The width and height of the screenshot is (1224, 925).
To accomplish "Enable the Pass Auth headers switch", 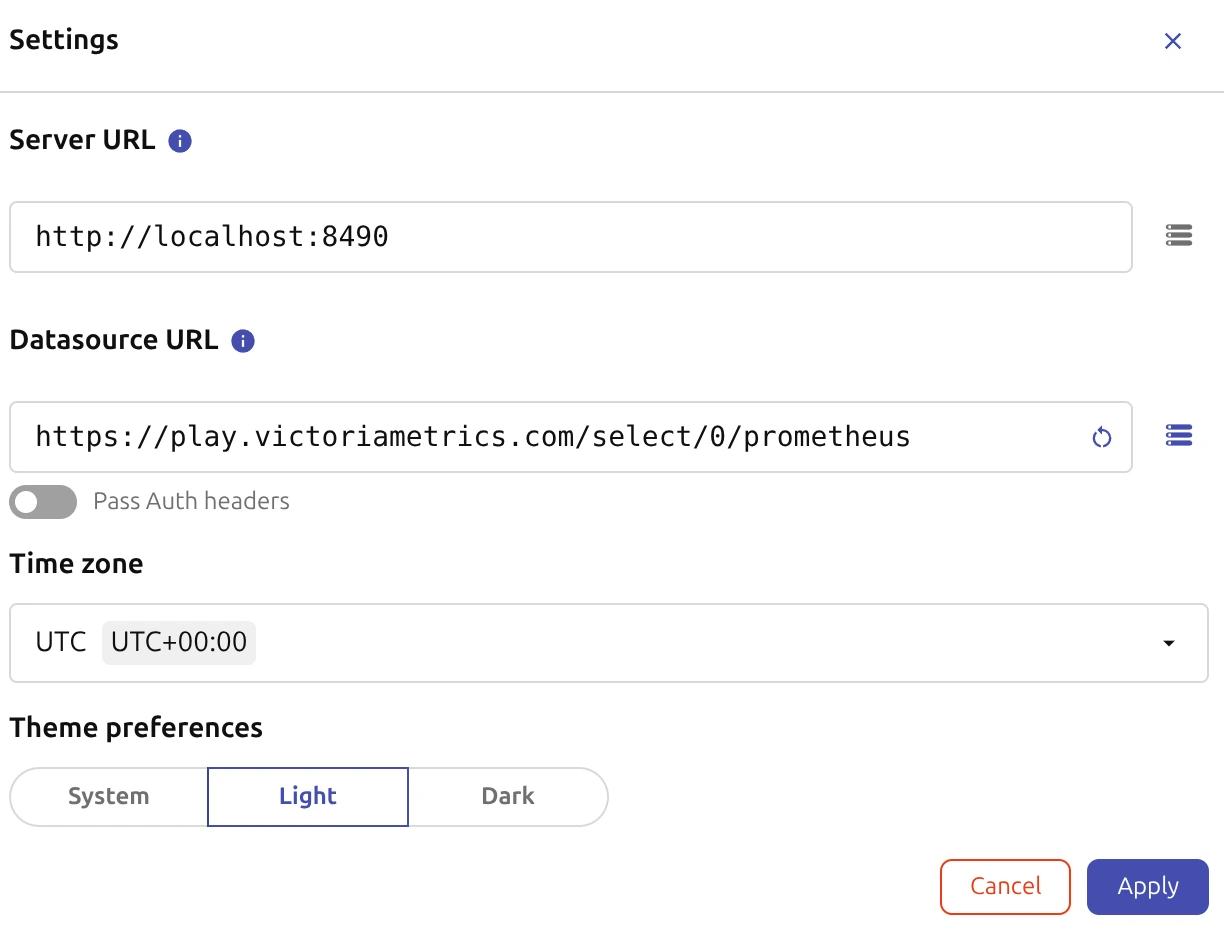I will (43, 502).
